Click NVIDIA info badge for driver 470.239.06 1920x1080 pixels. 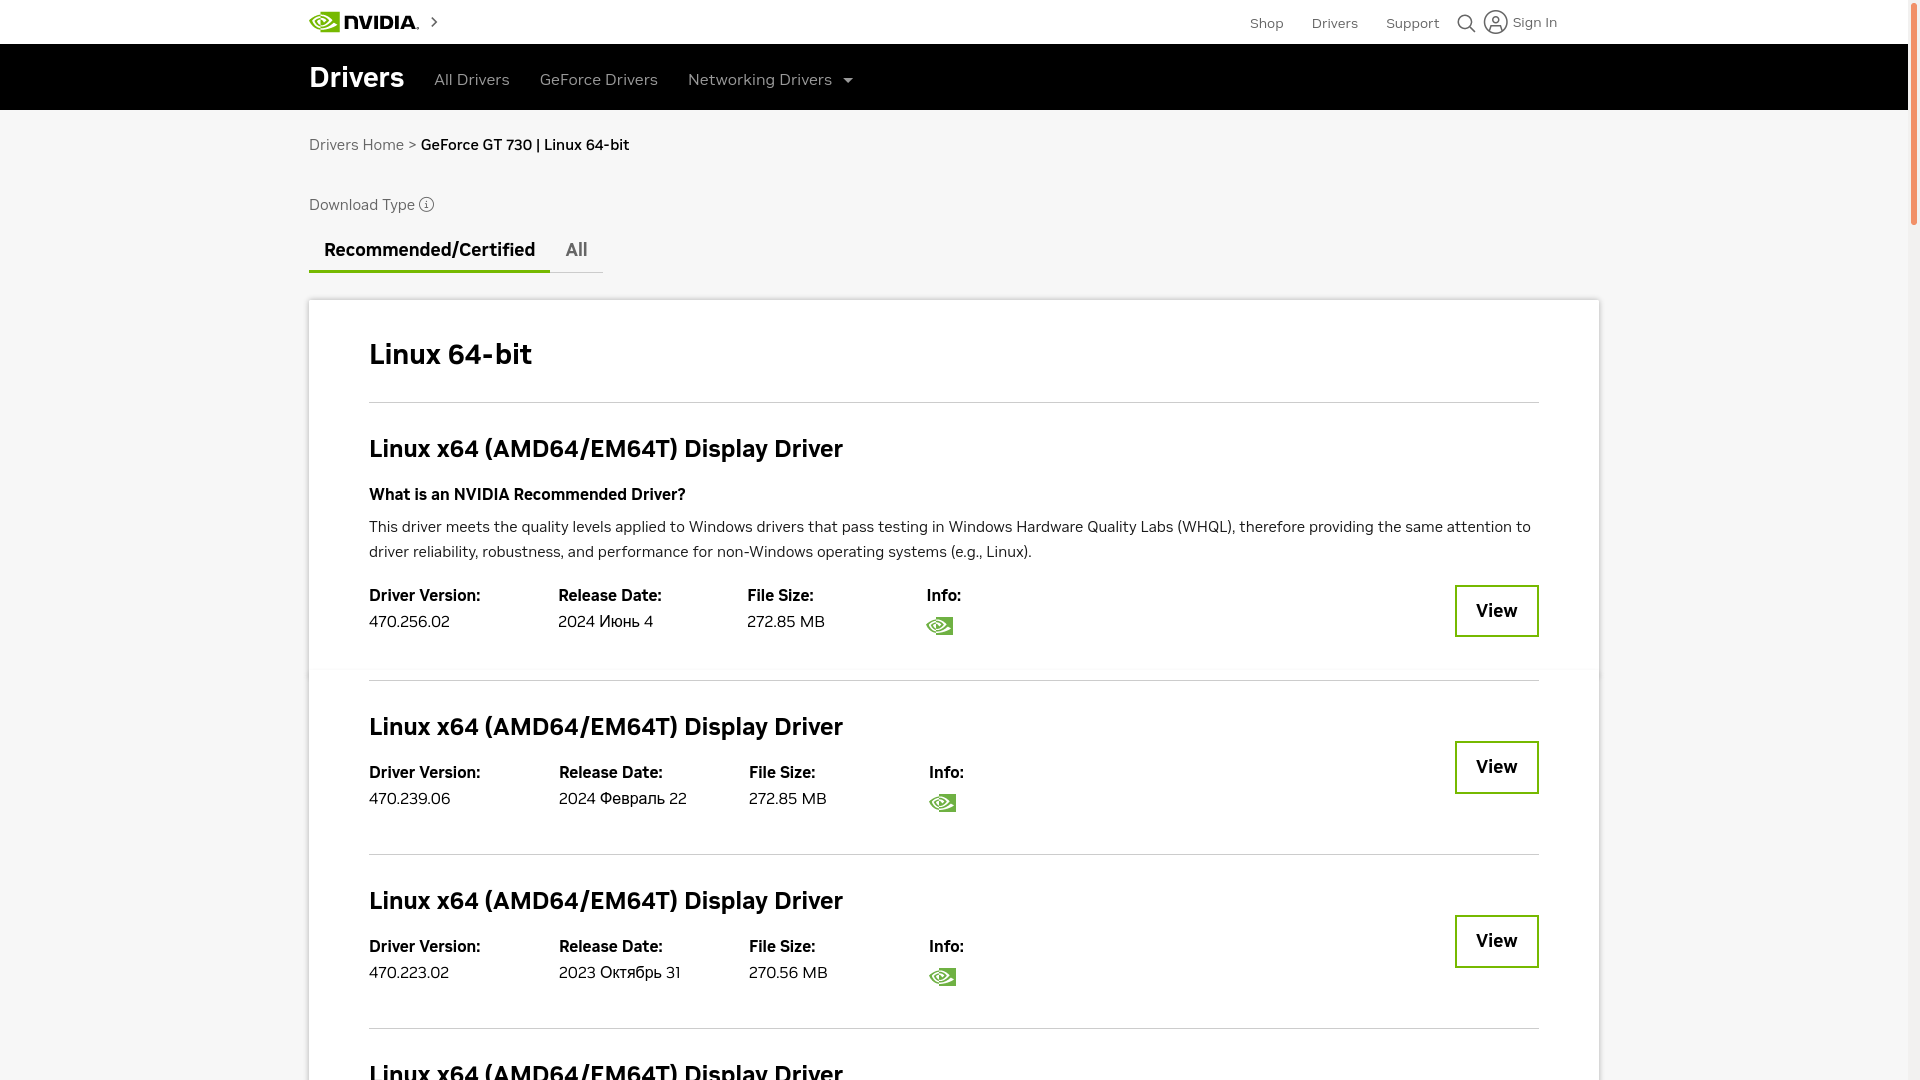942,803
